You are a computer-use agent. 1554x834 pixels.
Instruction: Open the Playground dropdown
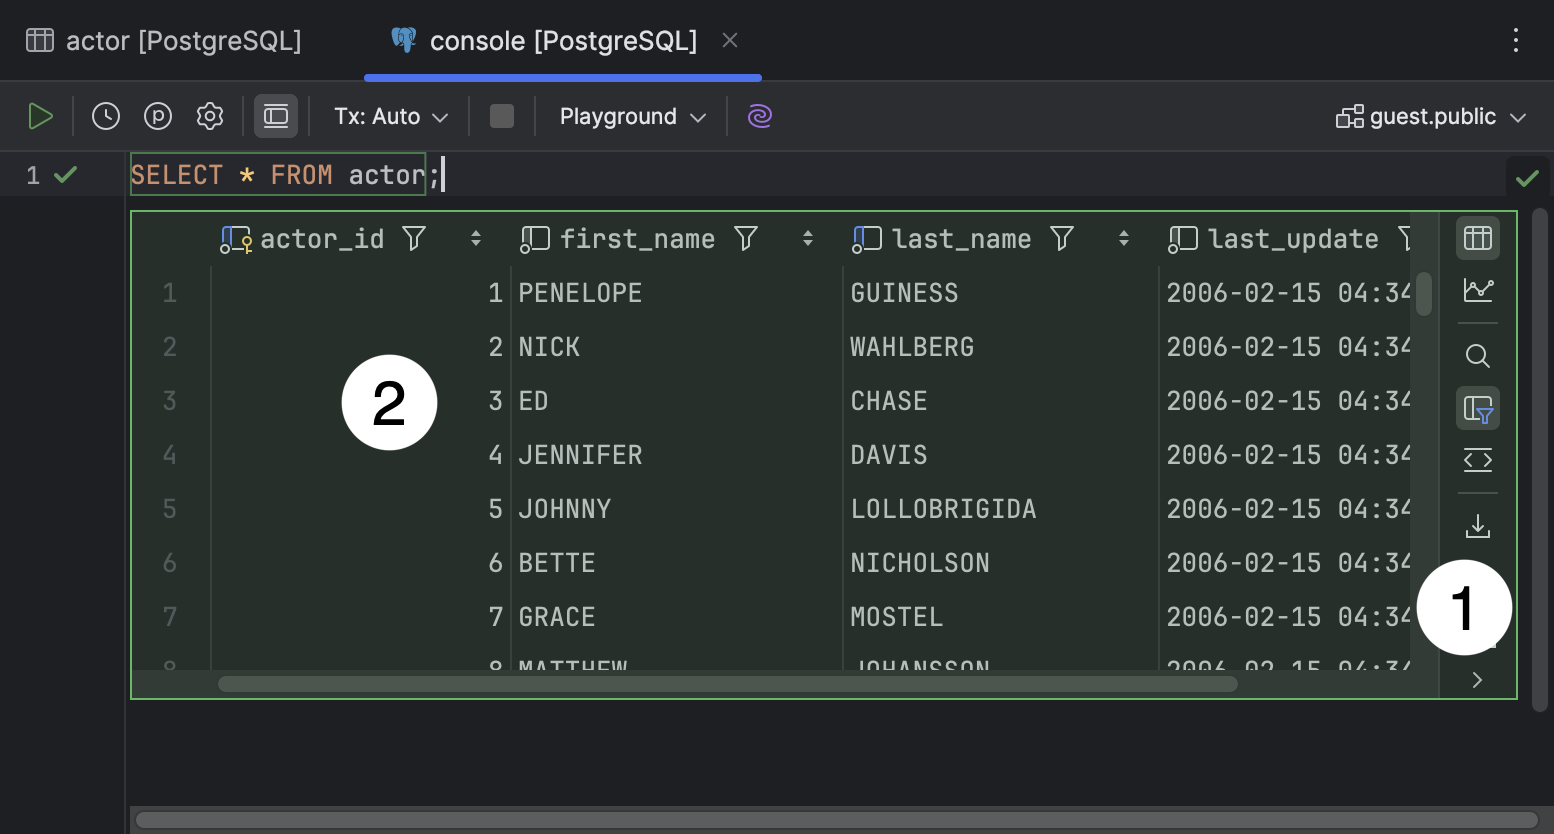click(630, 116)
